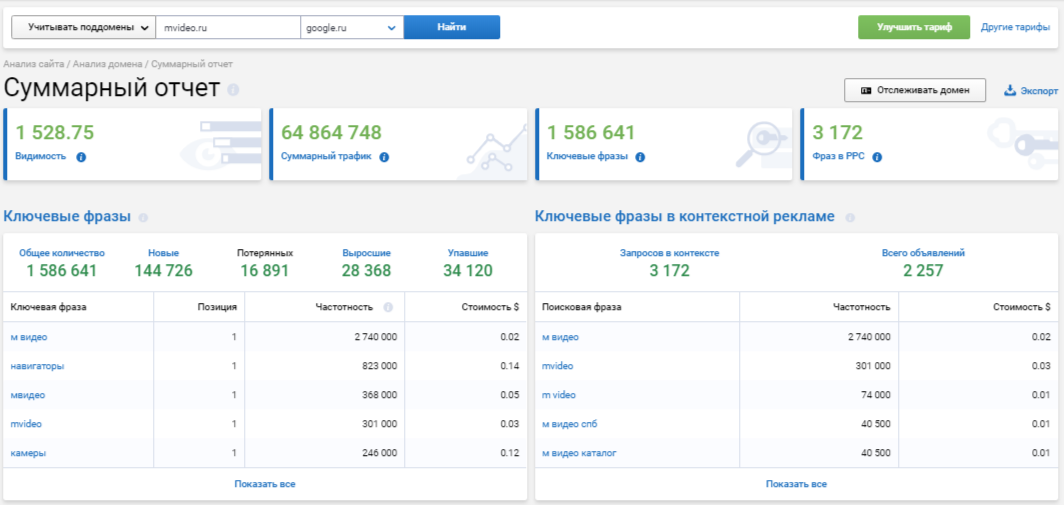Click the 1 528.75 visibility value
This screenshot has height=505, width=1064.
pyautogui.click(x=54, y=132)
